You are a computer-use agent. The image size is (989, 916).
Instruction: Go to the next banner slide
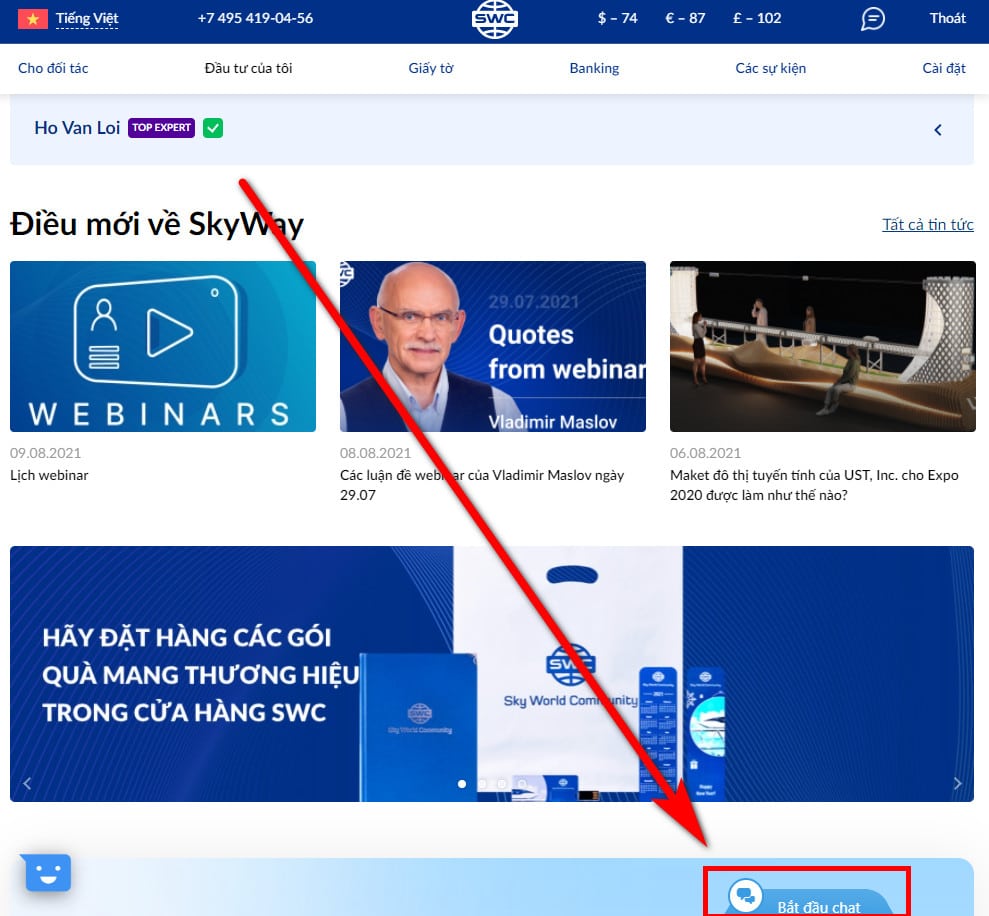point(957,784)
